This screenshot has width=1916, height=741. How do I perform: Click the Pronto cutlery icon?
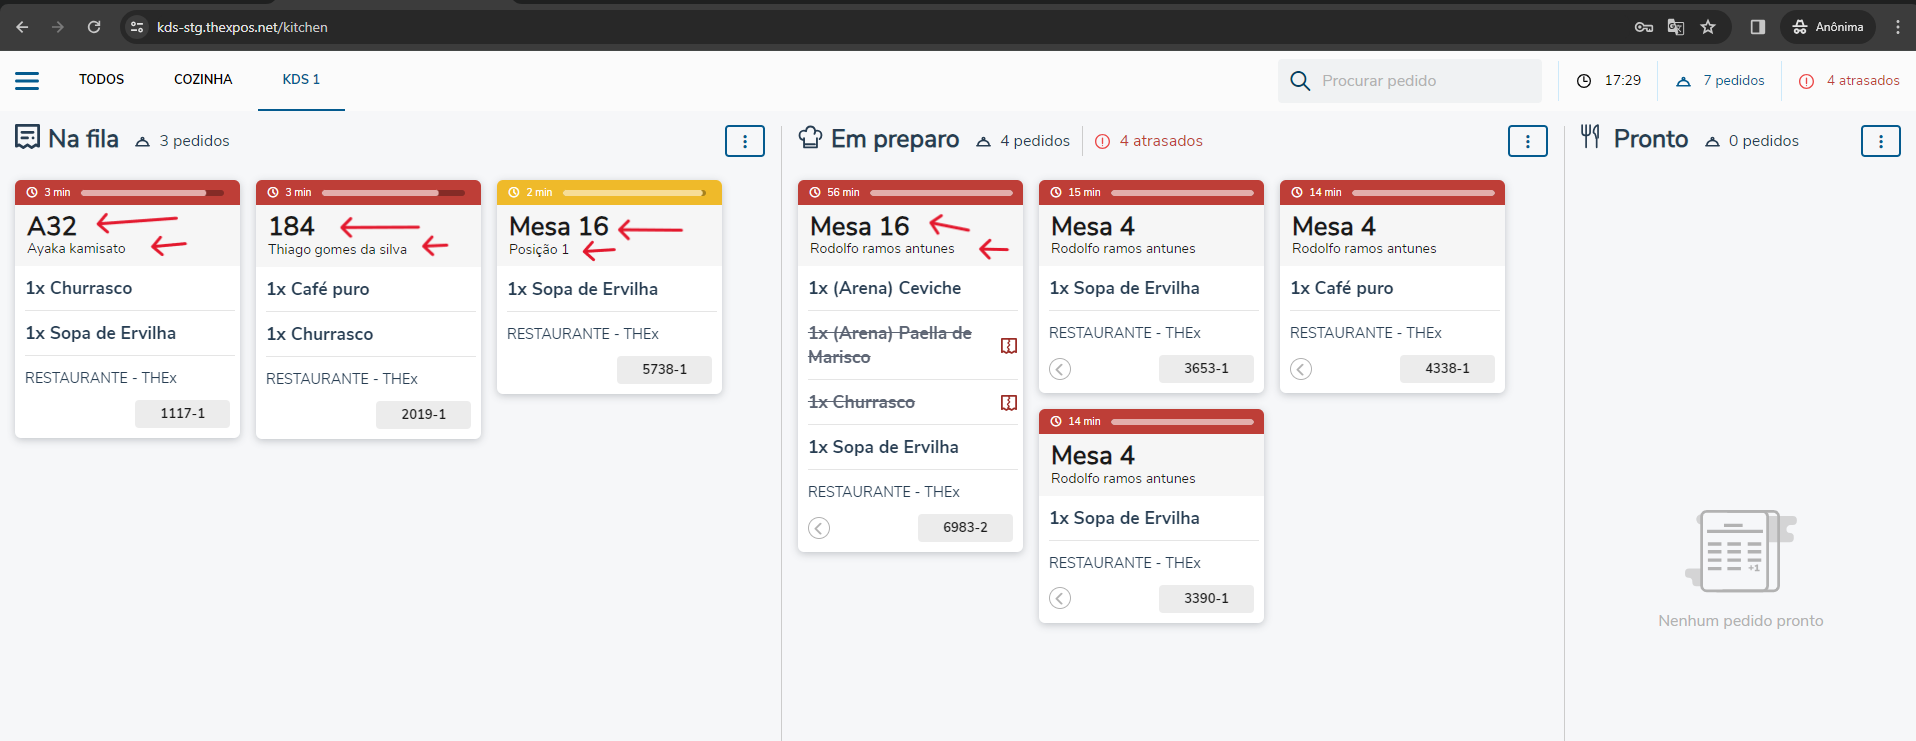point(1590,136)
